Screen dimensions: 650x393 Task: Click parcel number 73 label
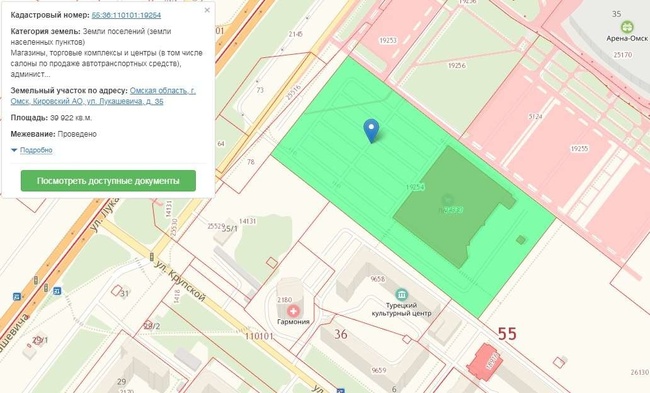260,90
